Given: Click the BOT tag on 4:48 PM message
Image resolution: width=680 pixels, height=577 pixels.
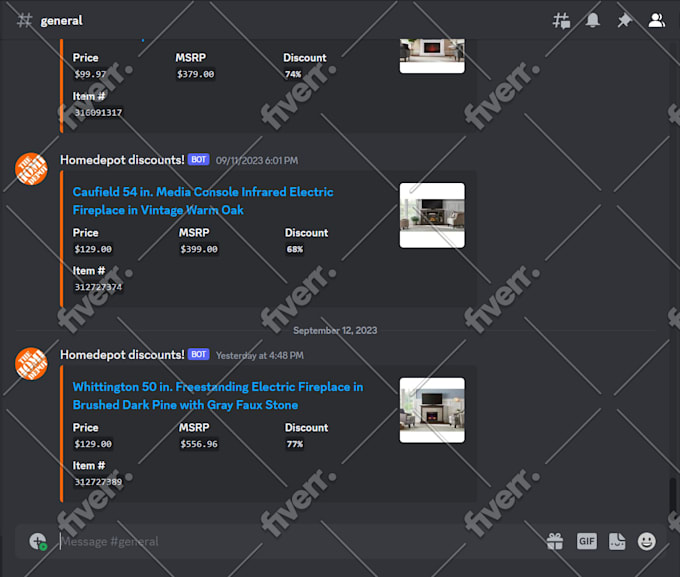Looking at the screenshot, I should 199,354.
